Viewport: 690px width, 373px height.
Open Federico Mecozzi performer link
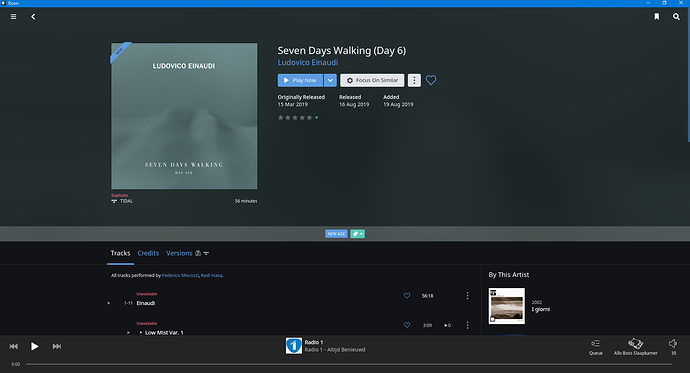[x=180, y=275]
